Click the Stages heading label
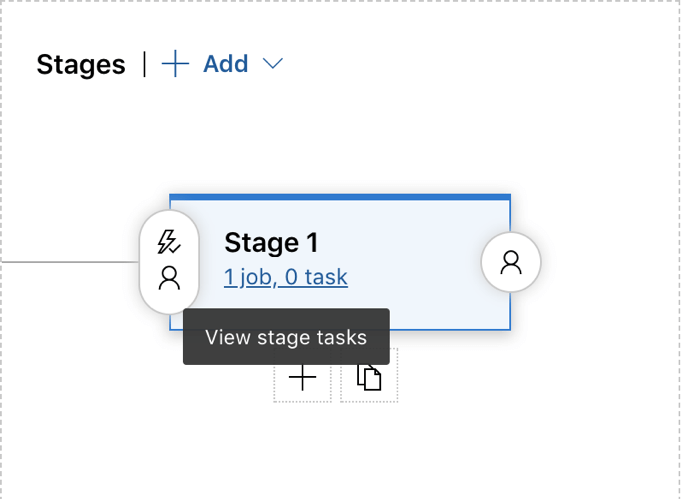The height and width of the screenshot is (499, 681). pos(81,65)
